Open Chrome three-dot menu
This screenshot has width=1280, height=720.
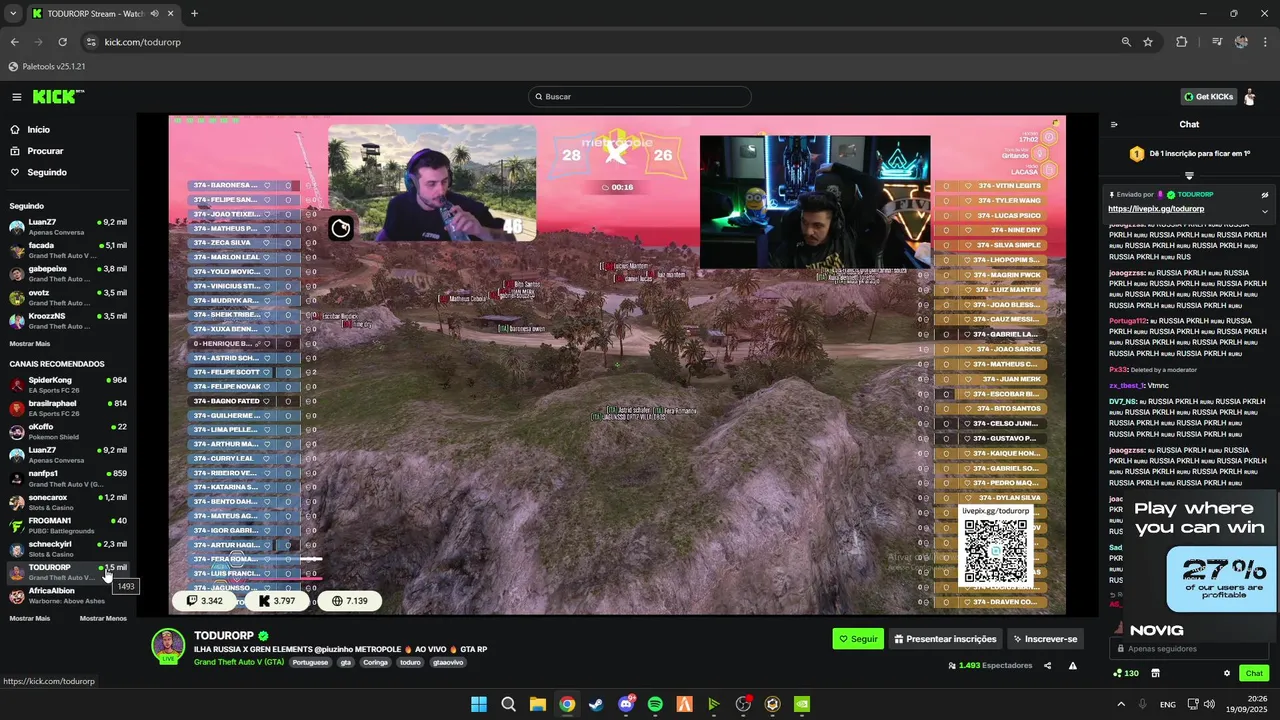click(x=1265, y=42)
